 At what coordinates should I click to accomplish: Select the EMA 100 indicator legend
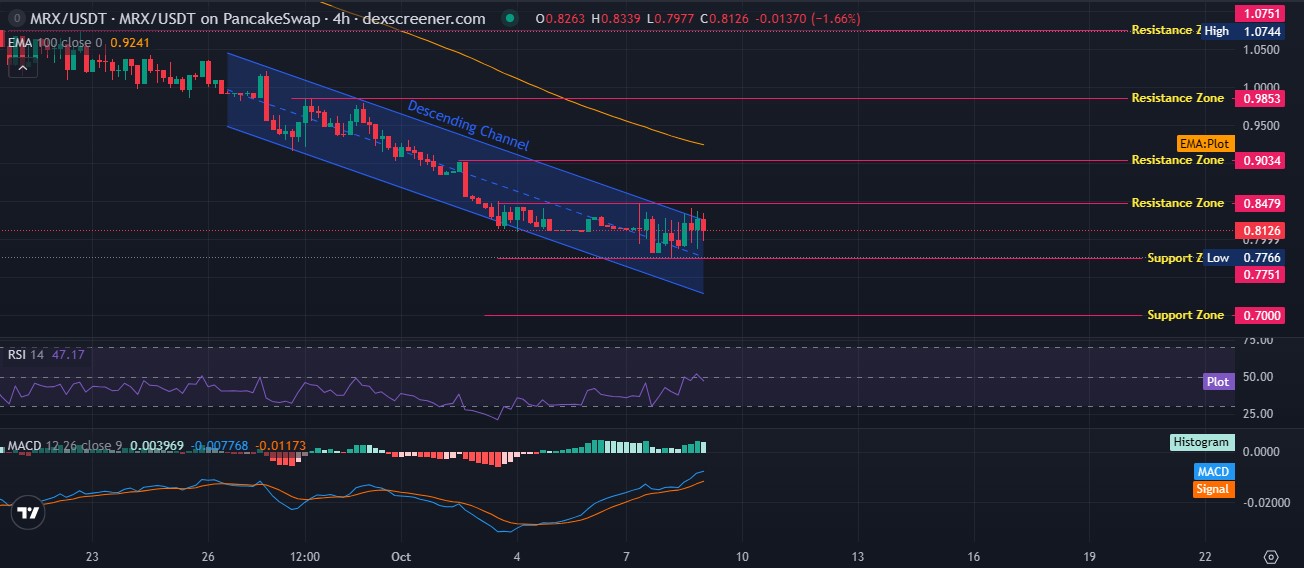55,43
